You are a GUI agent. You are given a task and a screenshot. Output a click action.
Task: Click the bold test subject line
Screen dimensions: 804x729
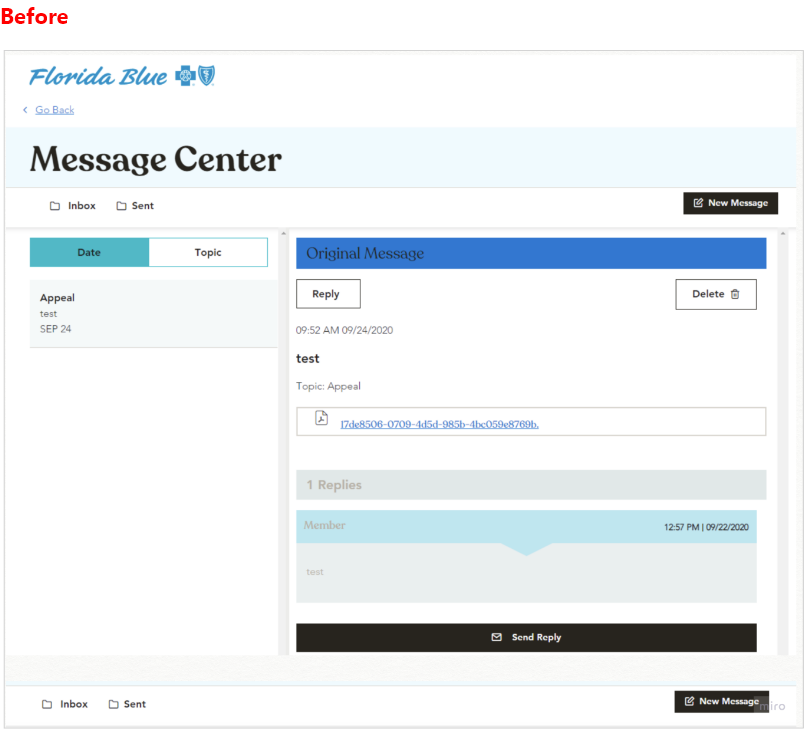coord(308,359)
